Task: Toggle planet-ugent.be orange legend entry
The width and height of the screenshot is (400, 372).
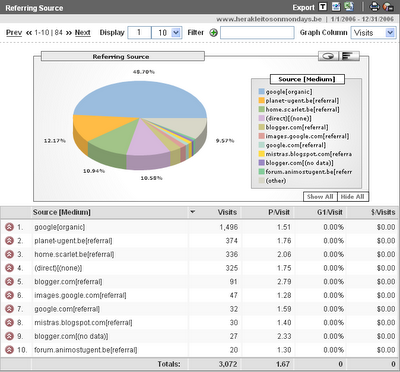Action: (299, 101)
